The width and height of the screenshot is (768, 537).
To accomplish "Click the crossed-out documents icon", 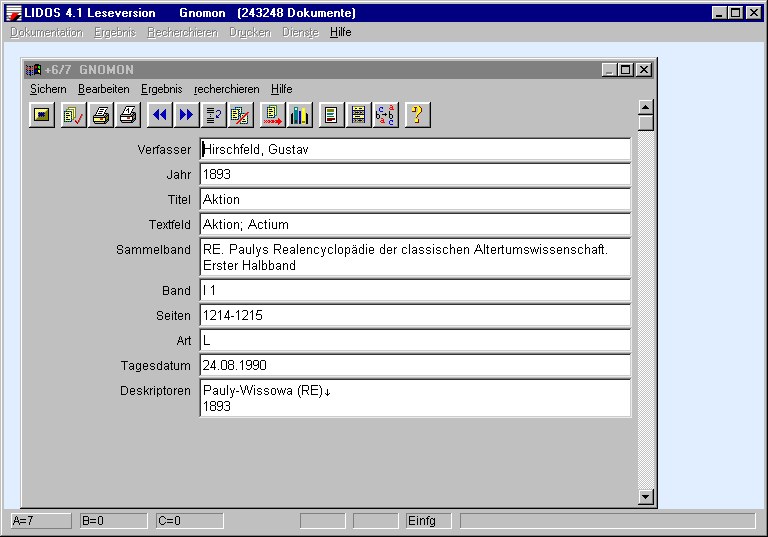I will [x=241, y=115].
